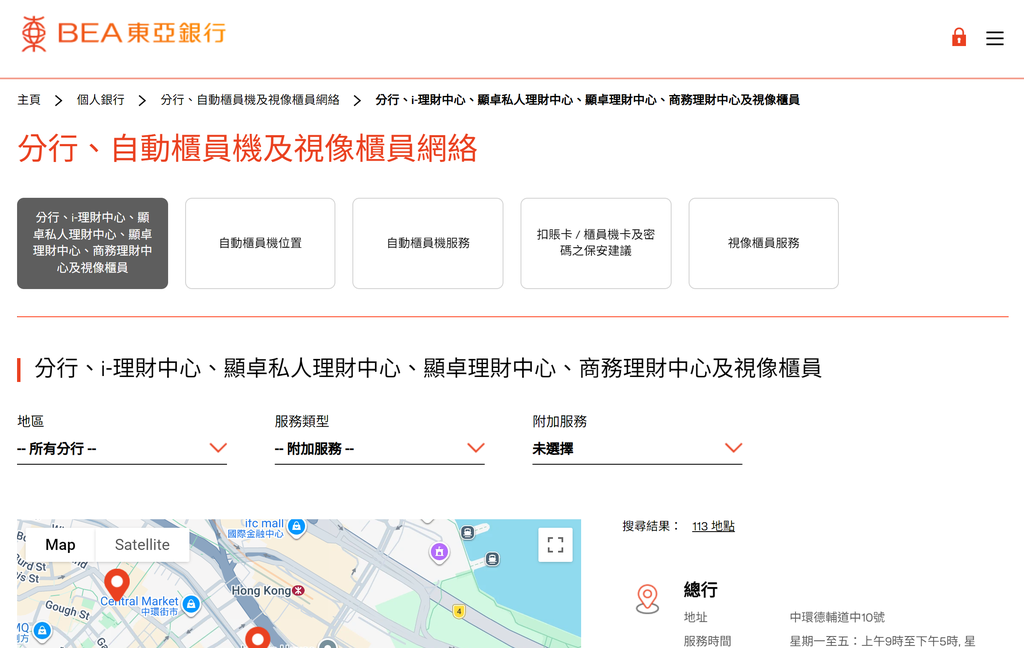Click the 搜尋結果： label
1024x648 pixels.
coord(651,526)
